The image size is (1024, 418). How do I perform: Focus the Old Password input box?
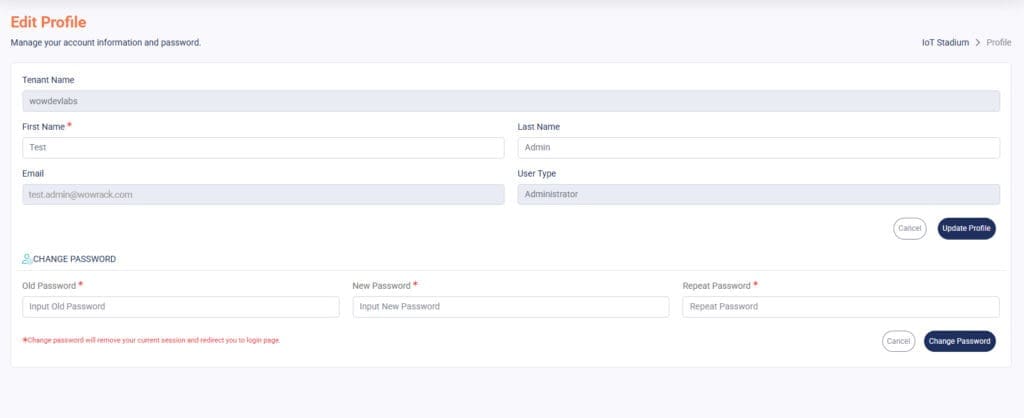pos(180,307)
